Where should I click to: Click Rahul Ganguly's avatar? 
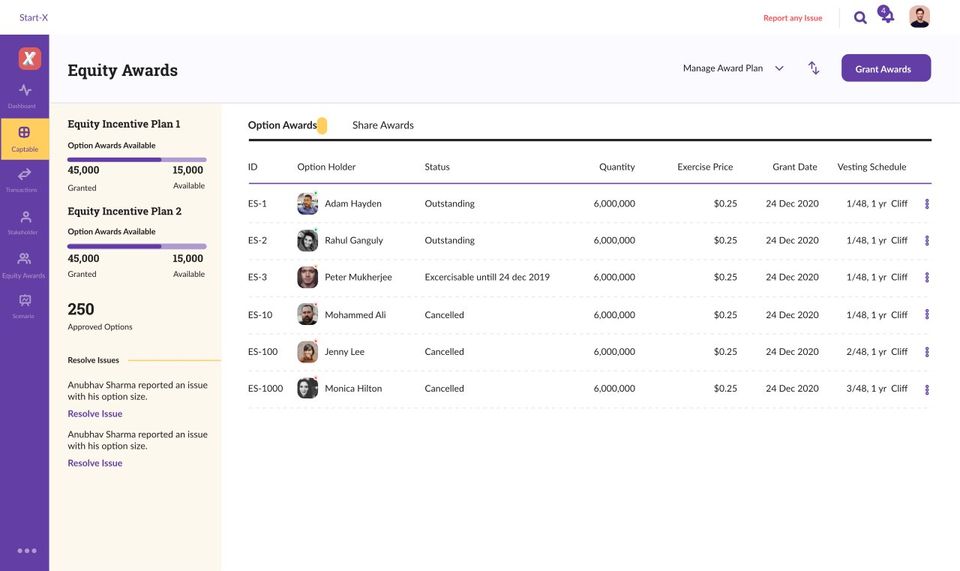pos(307,241)
